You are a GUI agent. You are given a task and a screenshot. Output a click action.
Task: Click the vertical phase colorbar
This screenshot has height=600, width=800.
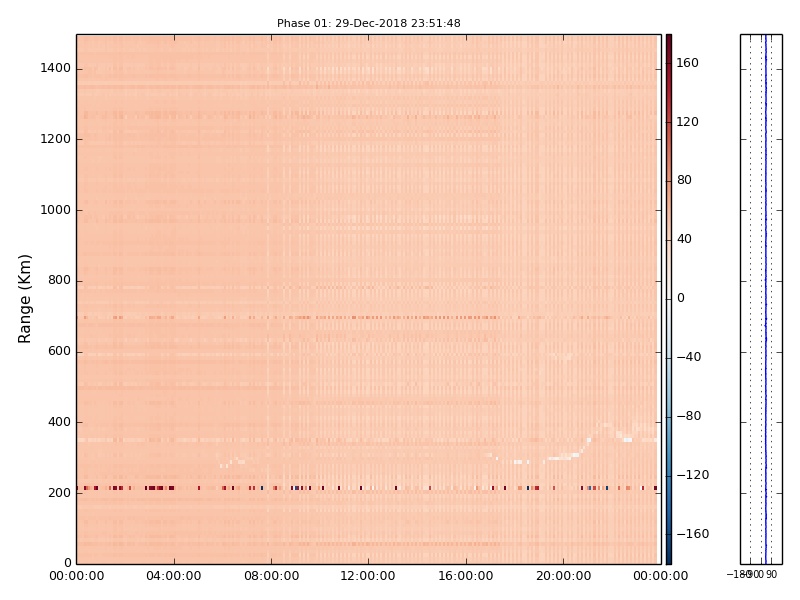pos(669,299)
